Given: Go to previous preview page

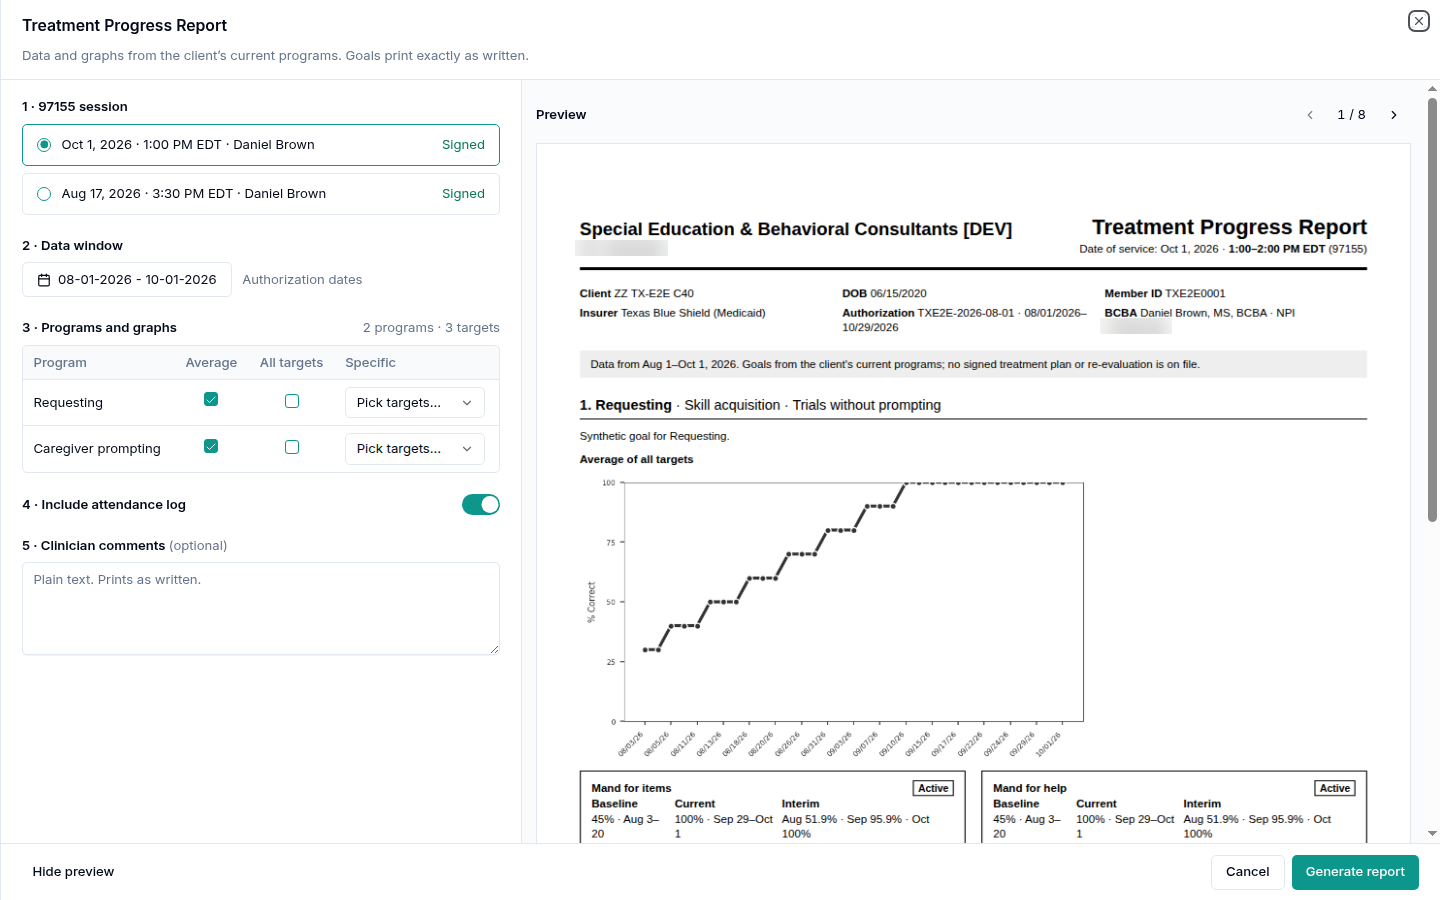Looking at the screenshot, I should point(1310,115).
